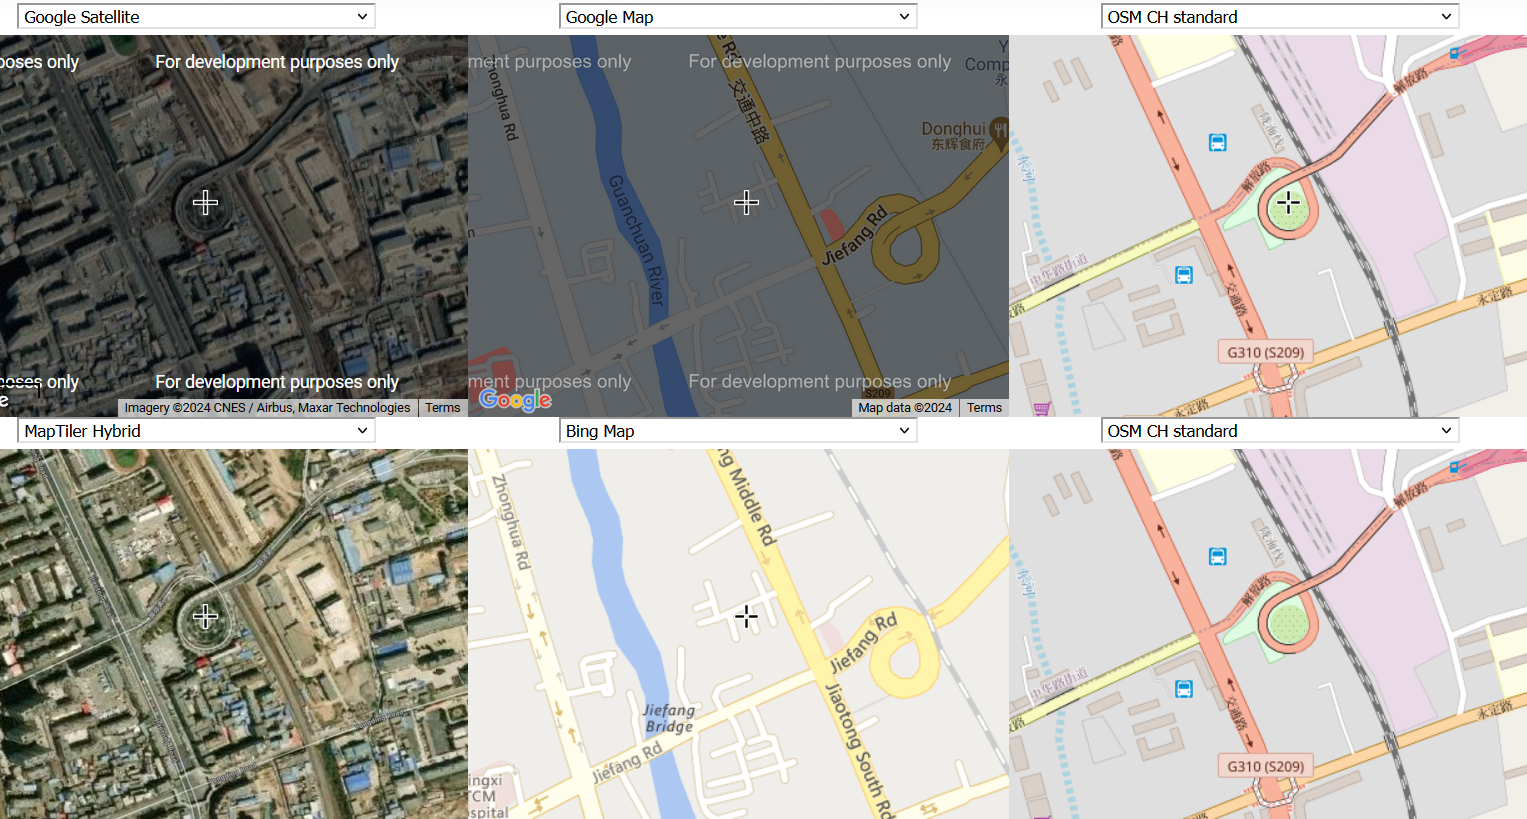Click the center crosshair on the MapTiler Hybrid map
This screenshot has width=1527, height=819.
pos(205,616)
